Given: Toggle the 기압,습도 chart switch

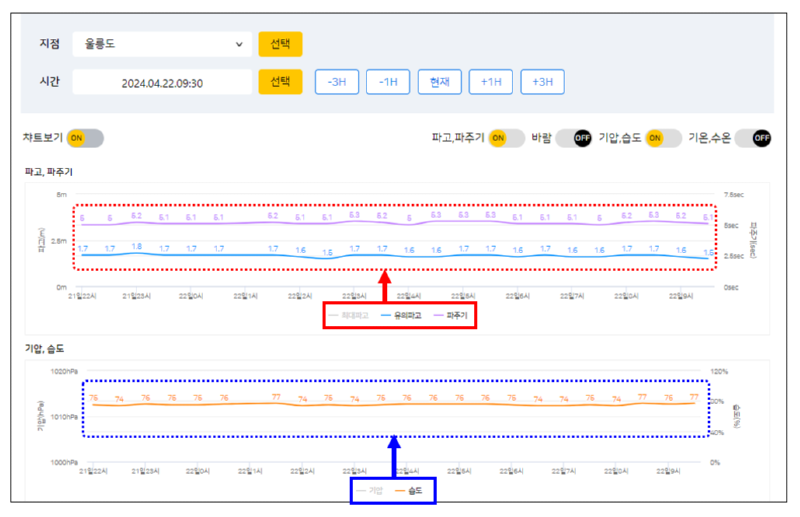Looking at the screenshot, I should click(x=663, y=138).
